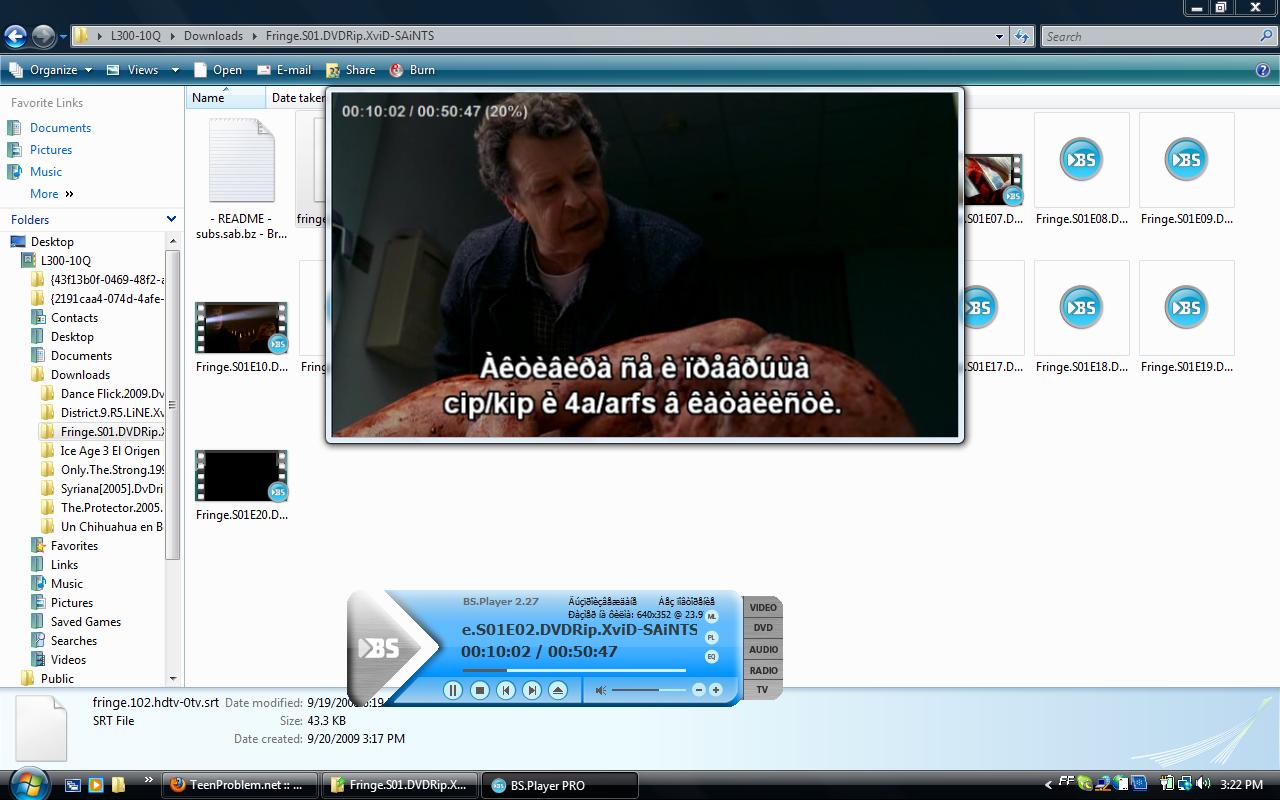The width and height of the screenshot is (1280, 800).
Task: Switch to VIDEO mode tab in BS.Player
Action: coord(763,607)
